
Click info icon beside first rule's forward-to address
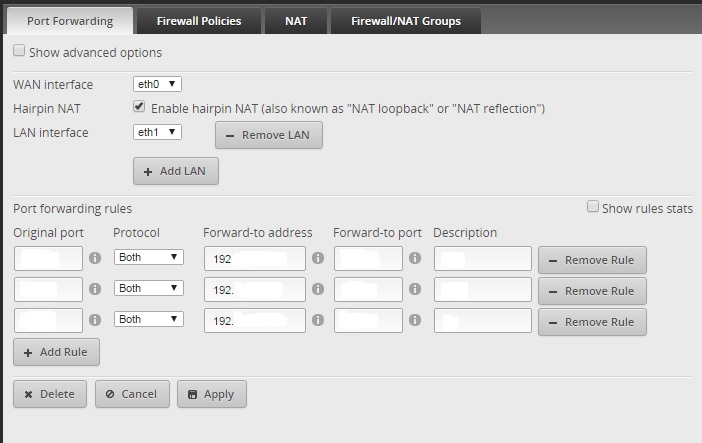[318, 258]
